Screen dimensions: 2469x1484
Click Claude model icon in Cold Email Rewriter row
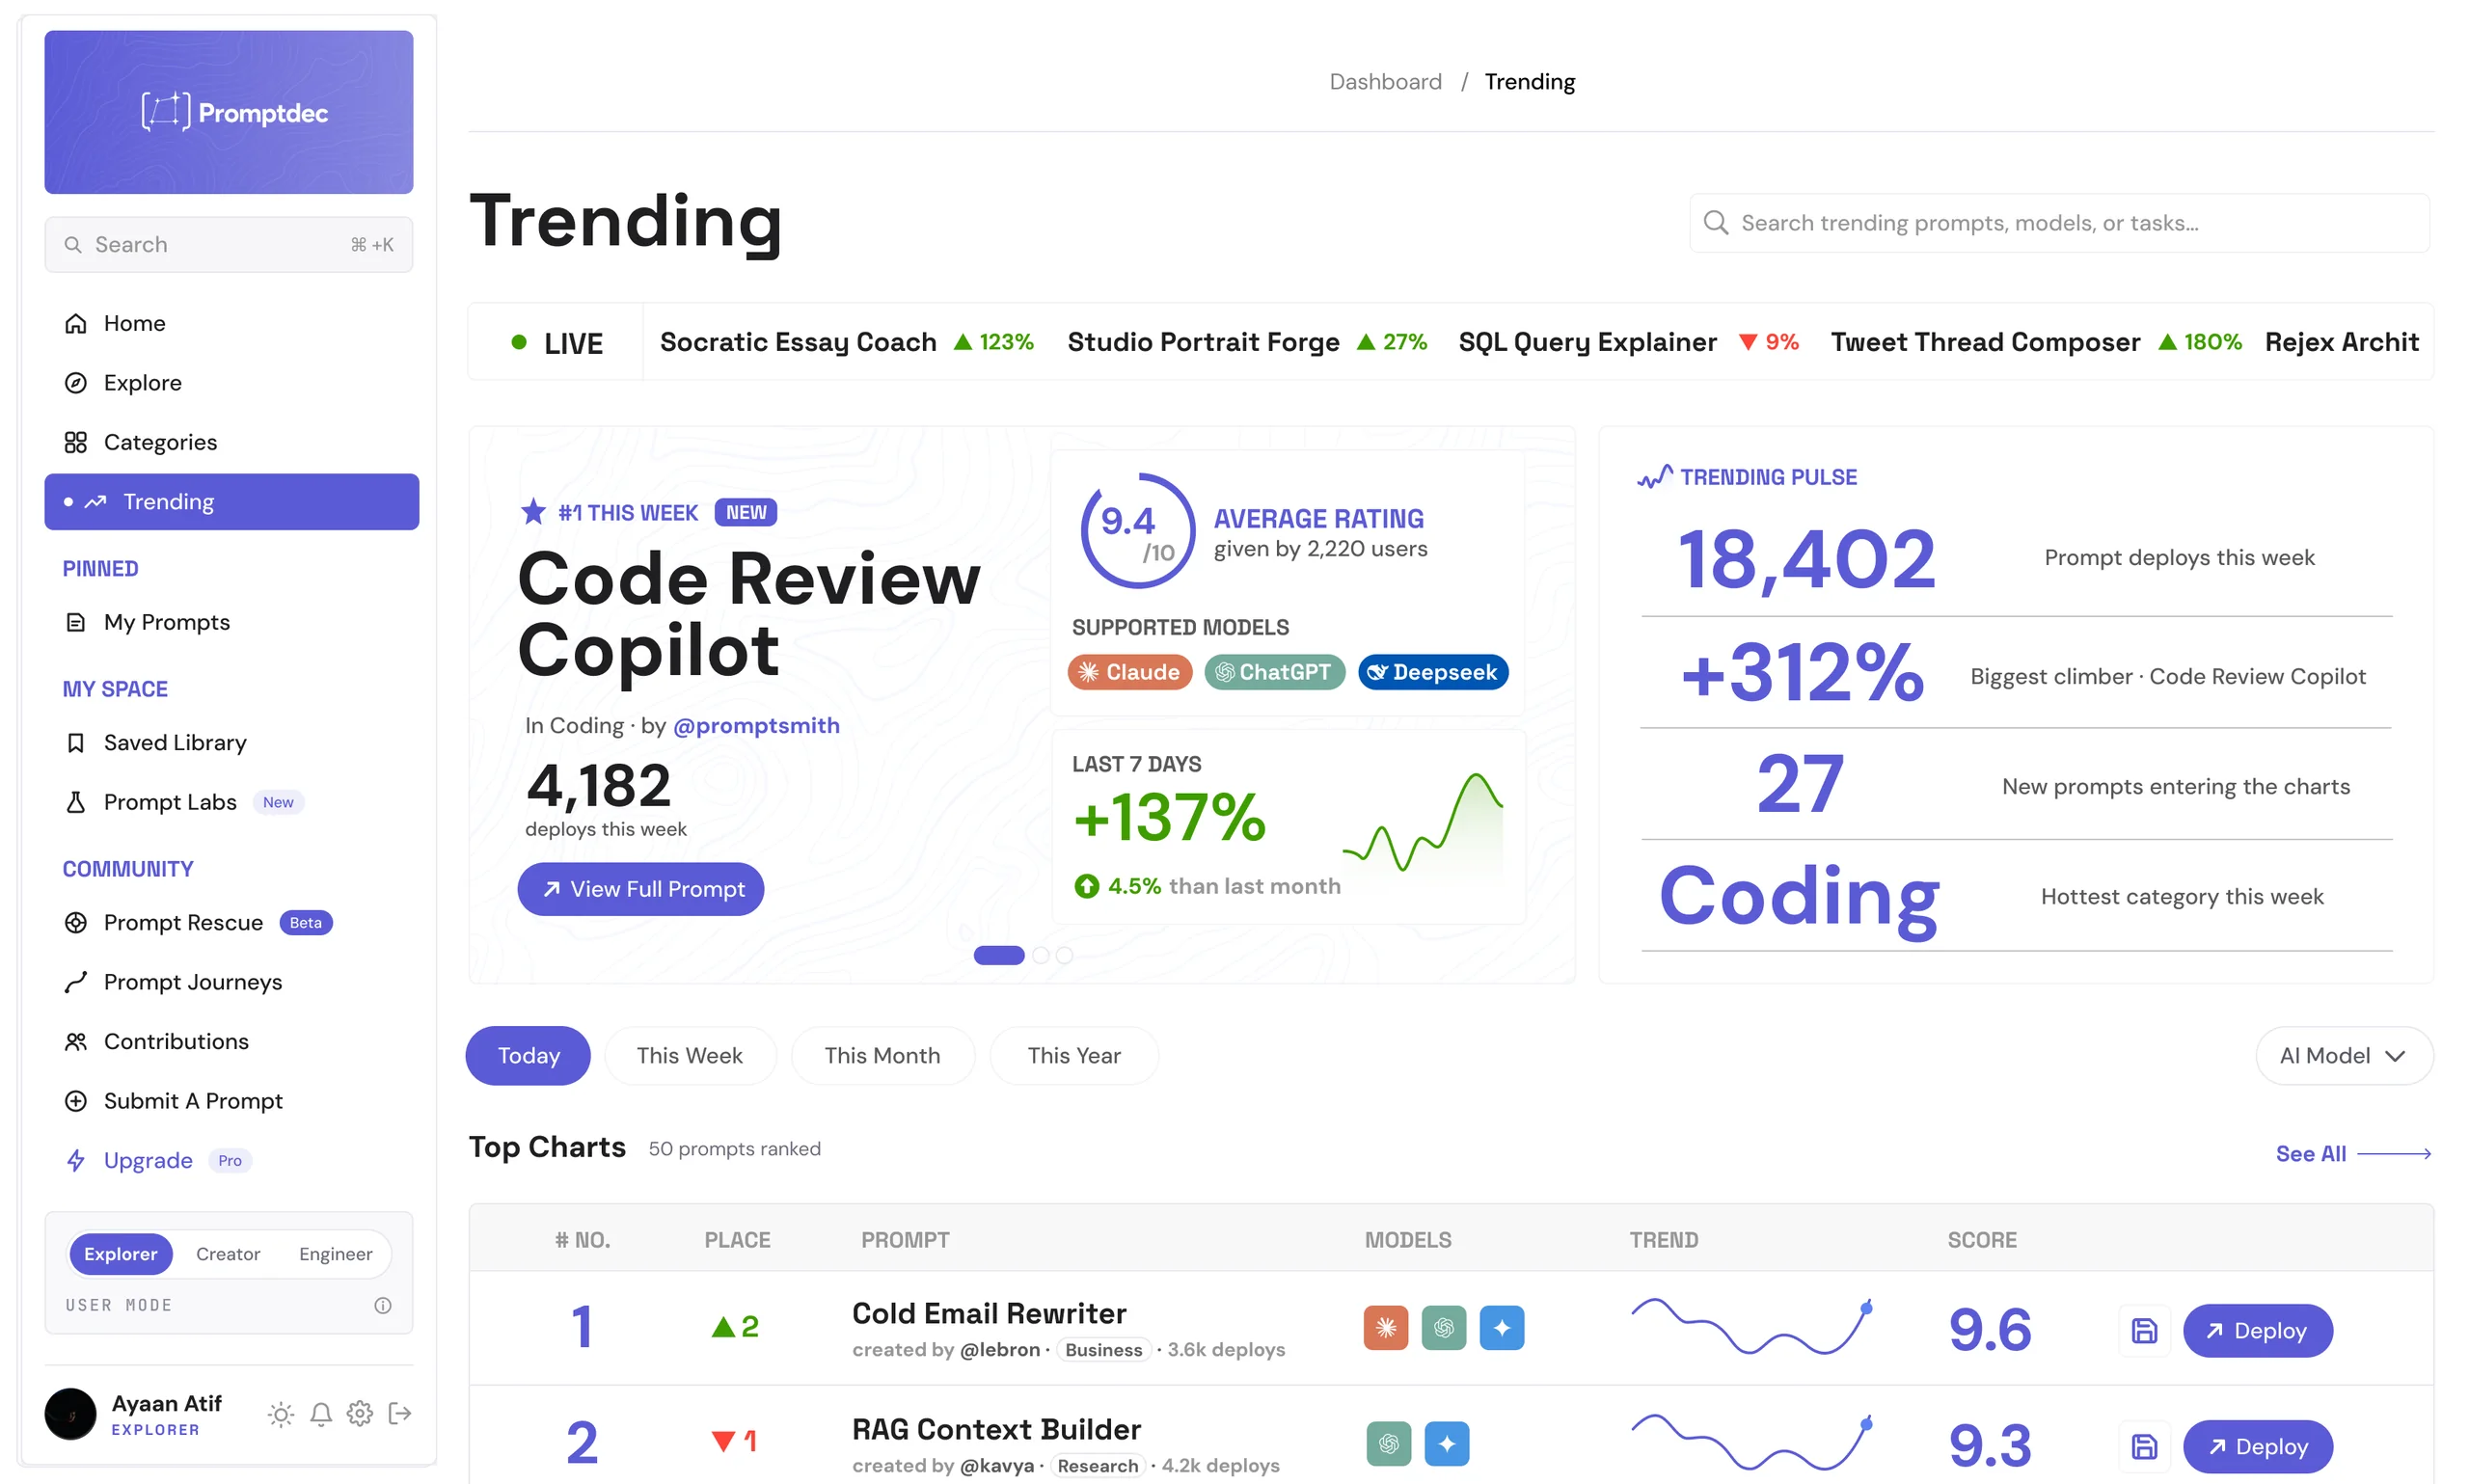pos(1386,1328)
